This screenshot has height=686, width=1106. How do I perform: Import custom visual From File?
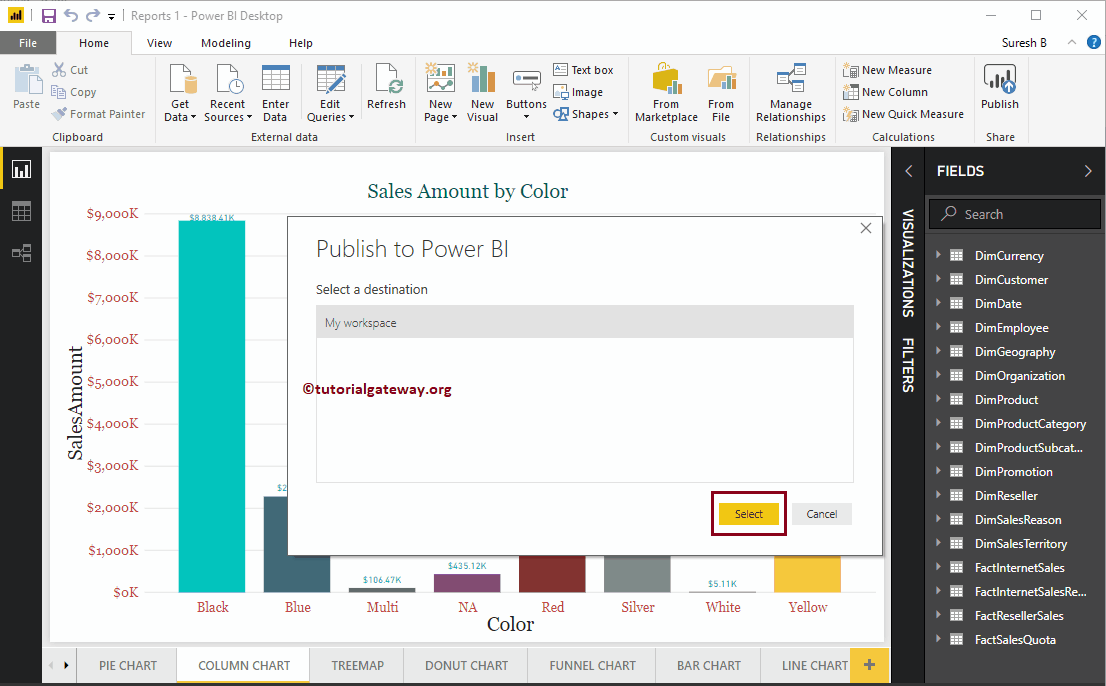click(721, 92)
